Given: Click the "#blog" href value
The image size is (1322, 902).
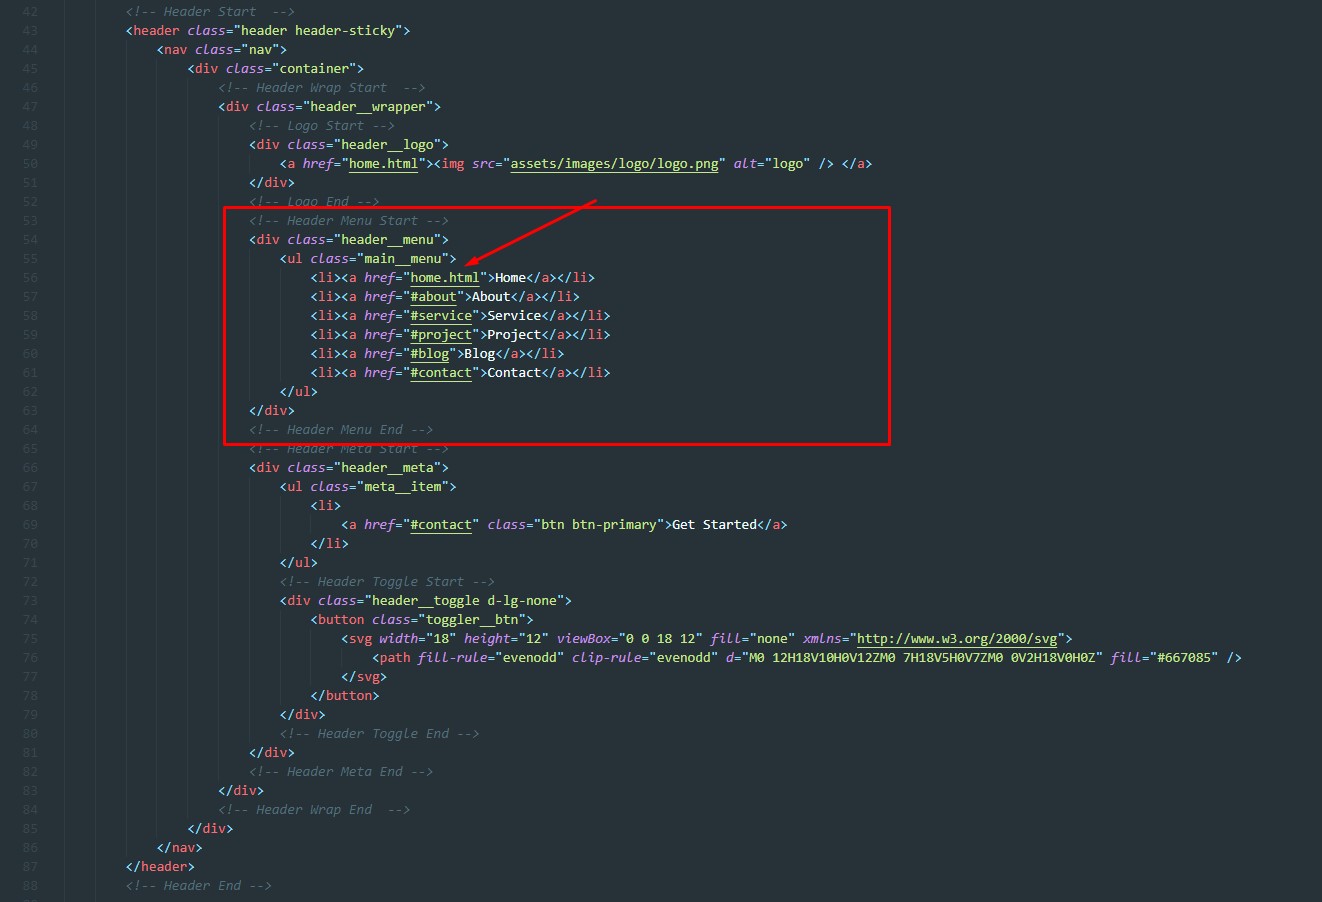Looking at the screenshot, I should (x=429, y=354).
